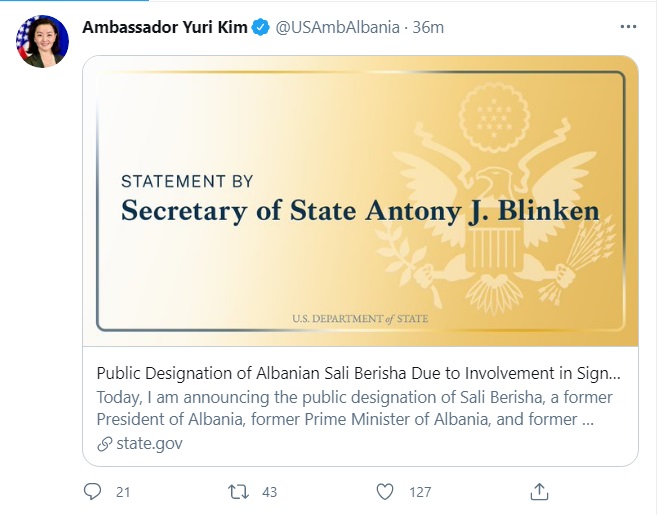Click the 36m tweet timestamp
This screenshot has height=515, width=667.
click(x=428, y=27)
